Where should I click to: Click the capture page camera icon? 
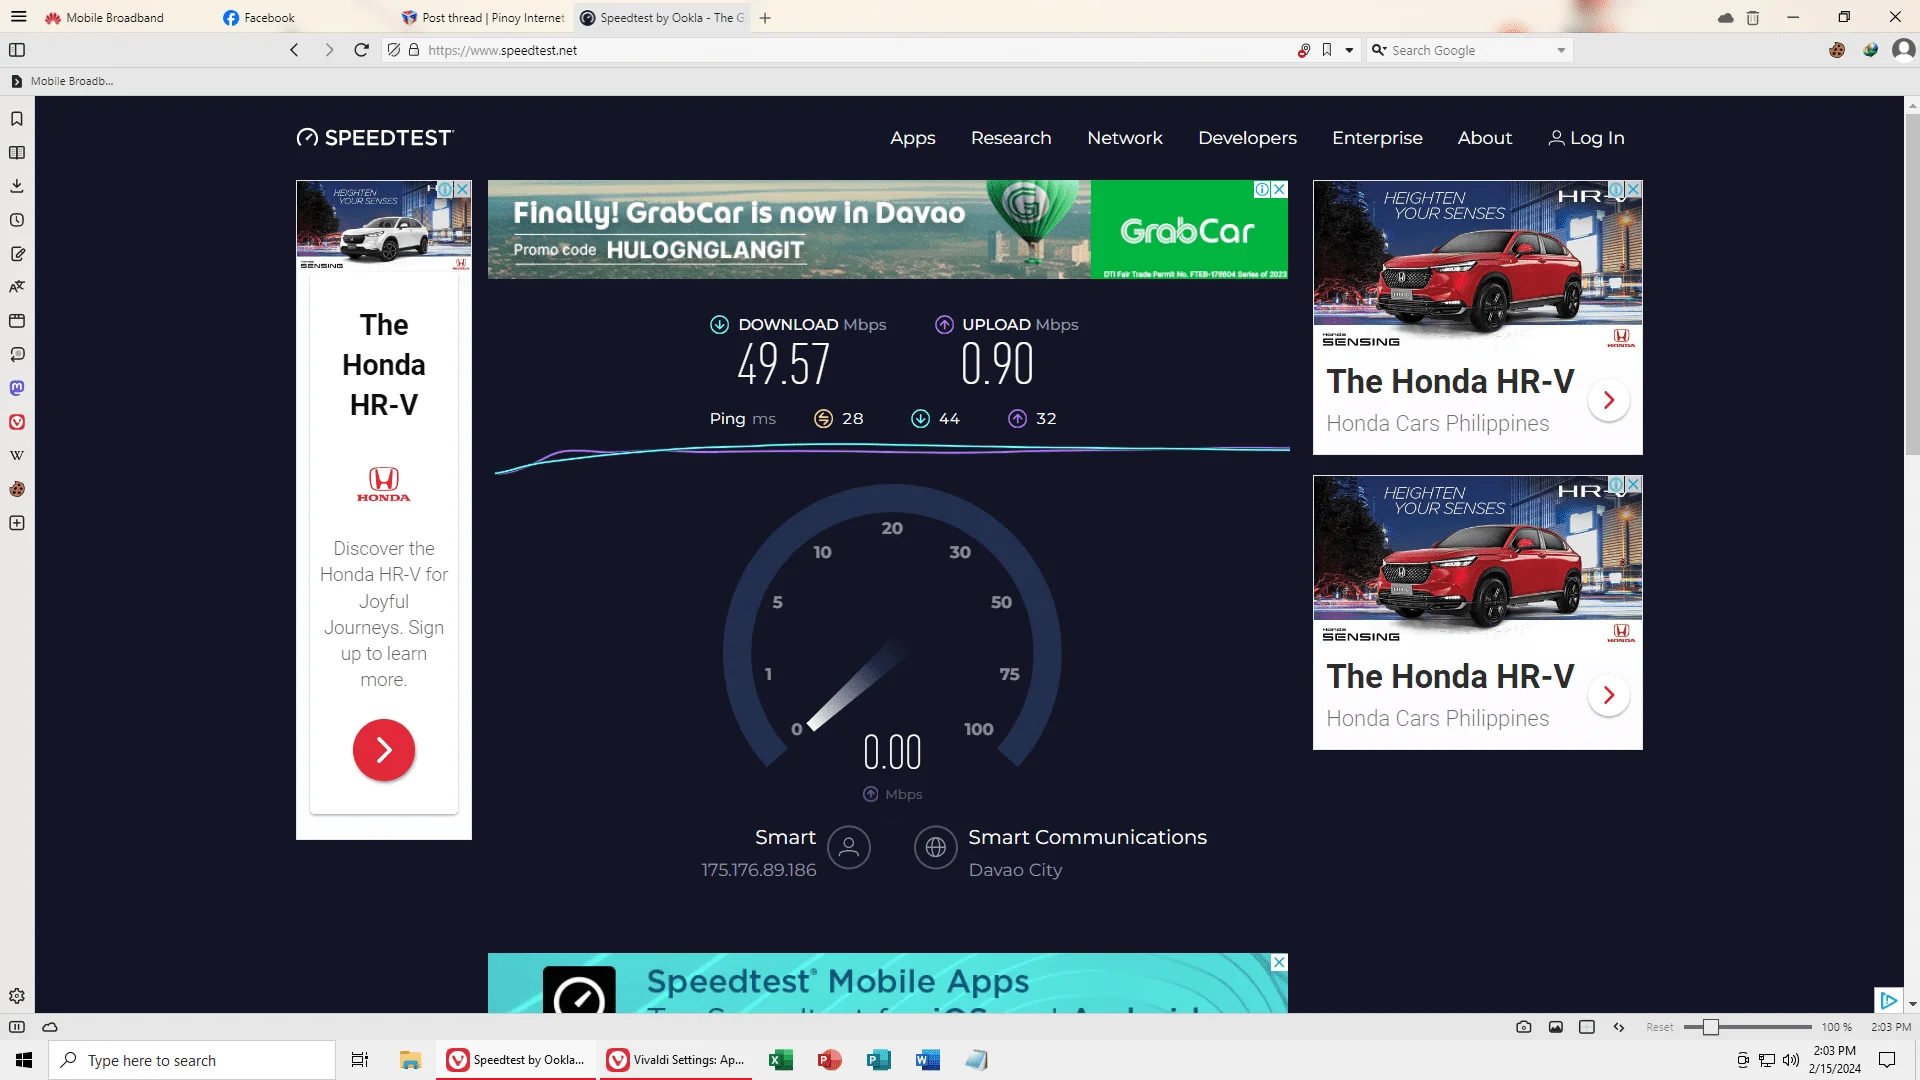[x=1524, y=1027]
